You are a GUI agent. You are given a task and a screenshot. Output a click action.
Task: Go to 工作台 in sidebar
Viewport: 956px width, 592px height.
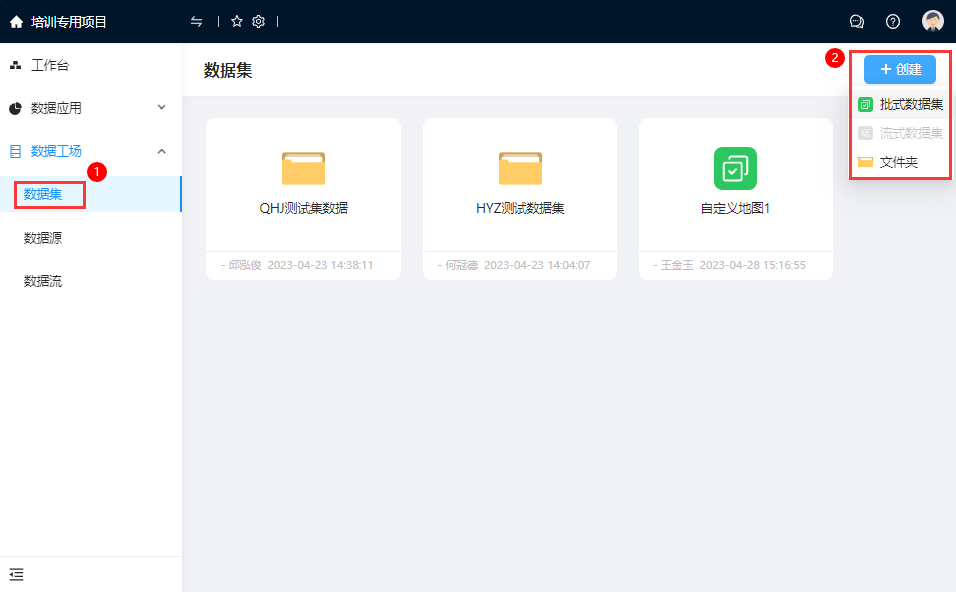50,65
